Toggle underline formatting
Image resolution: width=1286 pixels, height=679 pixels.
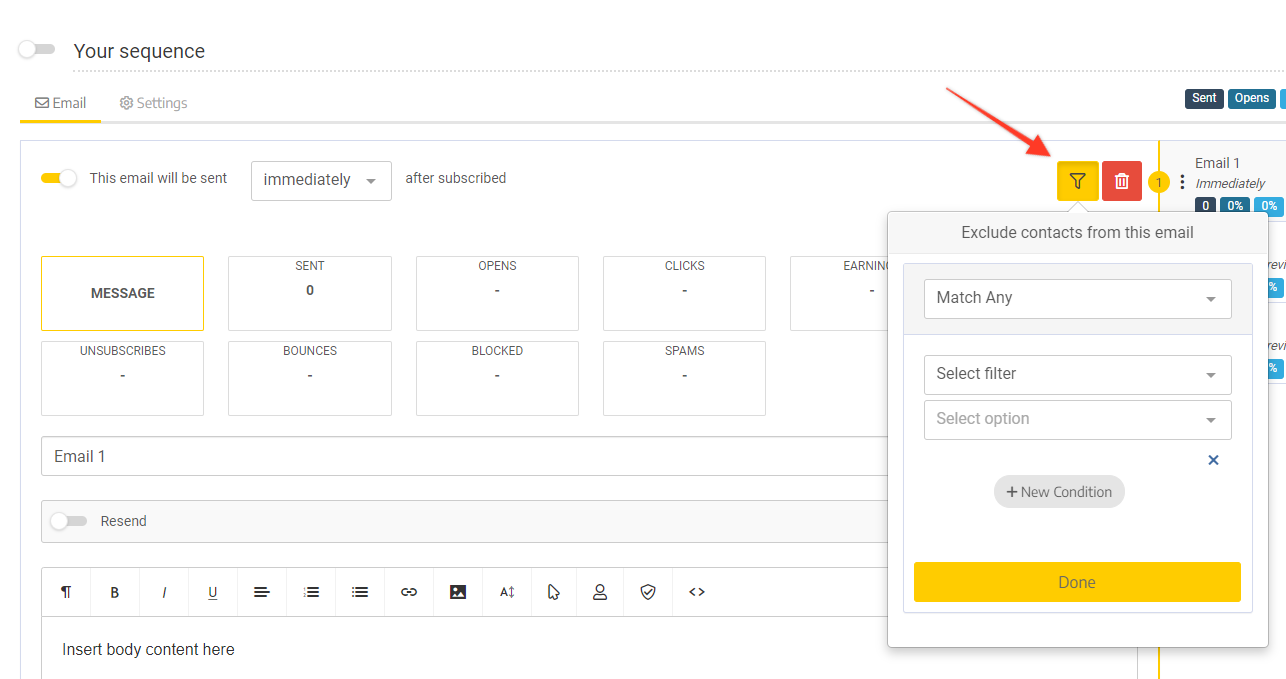pos(213,592)
